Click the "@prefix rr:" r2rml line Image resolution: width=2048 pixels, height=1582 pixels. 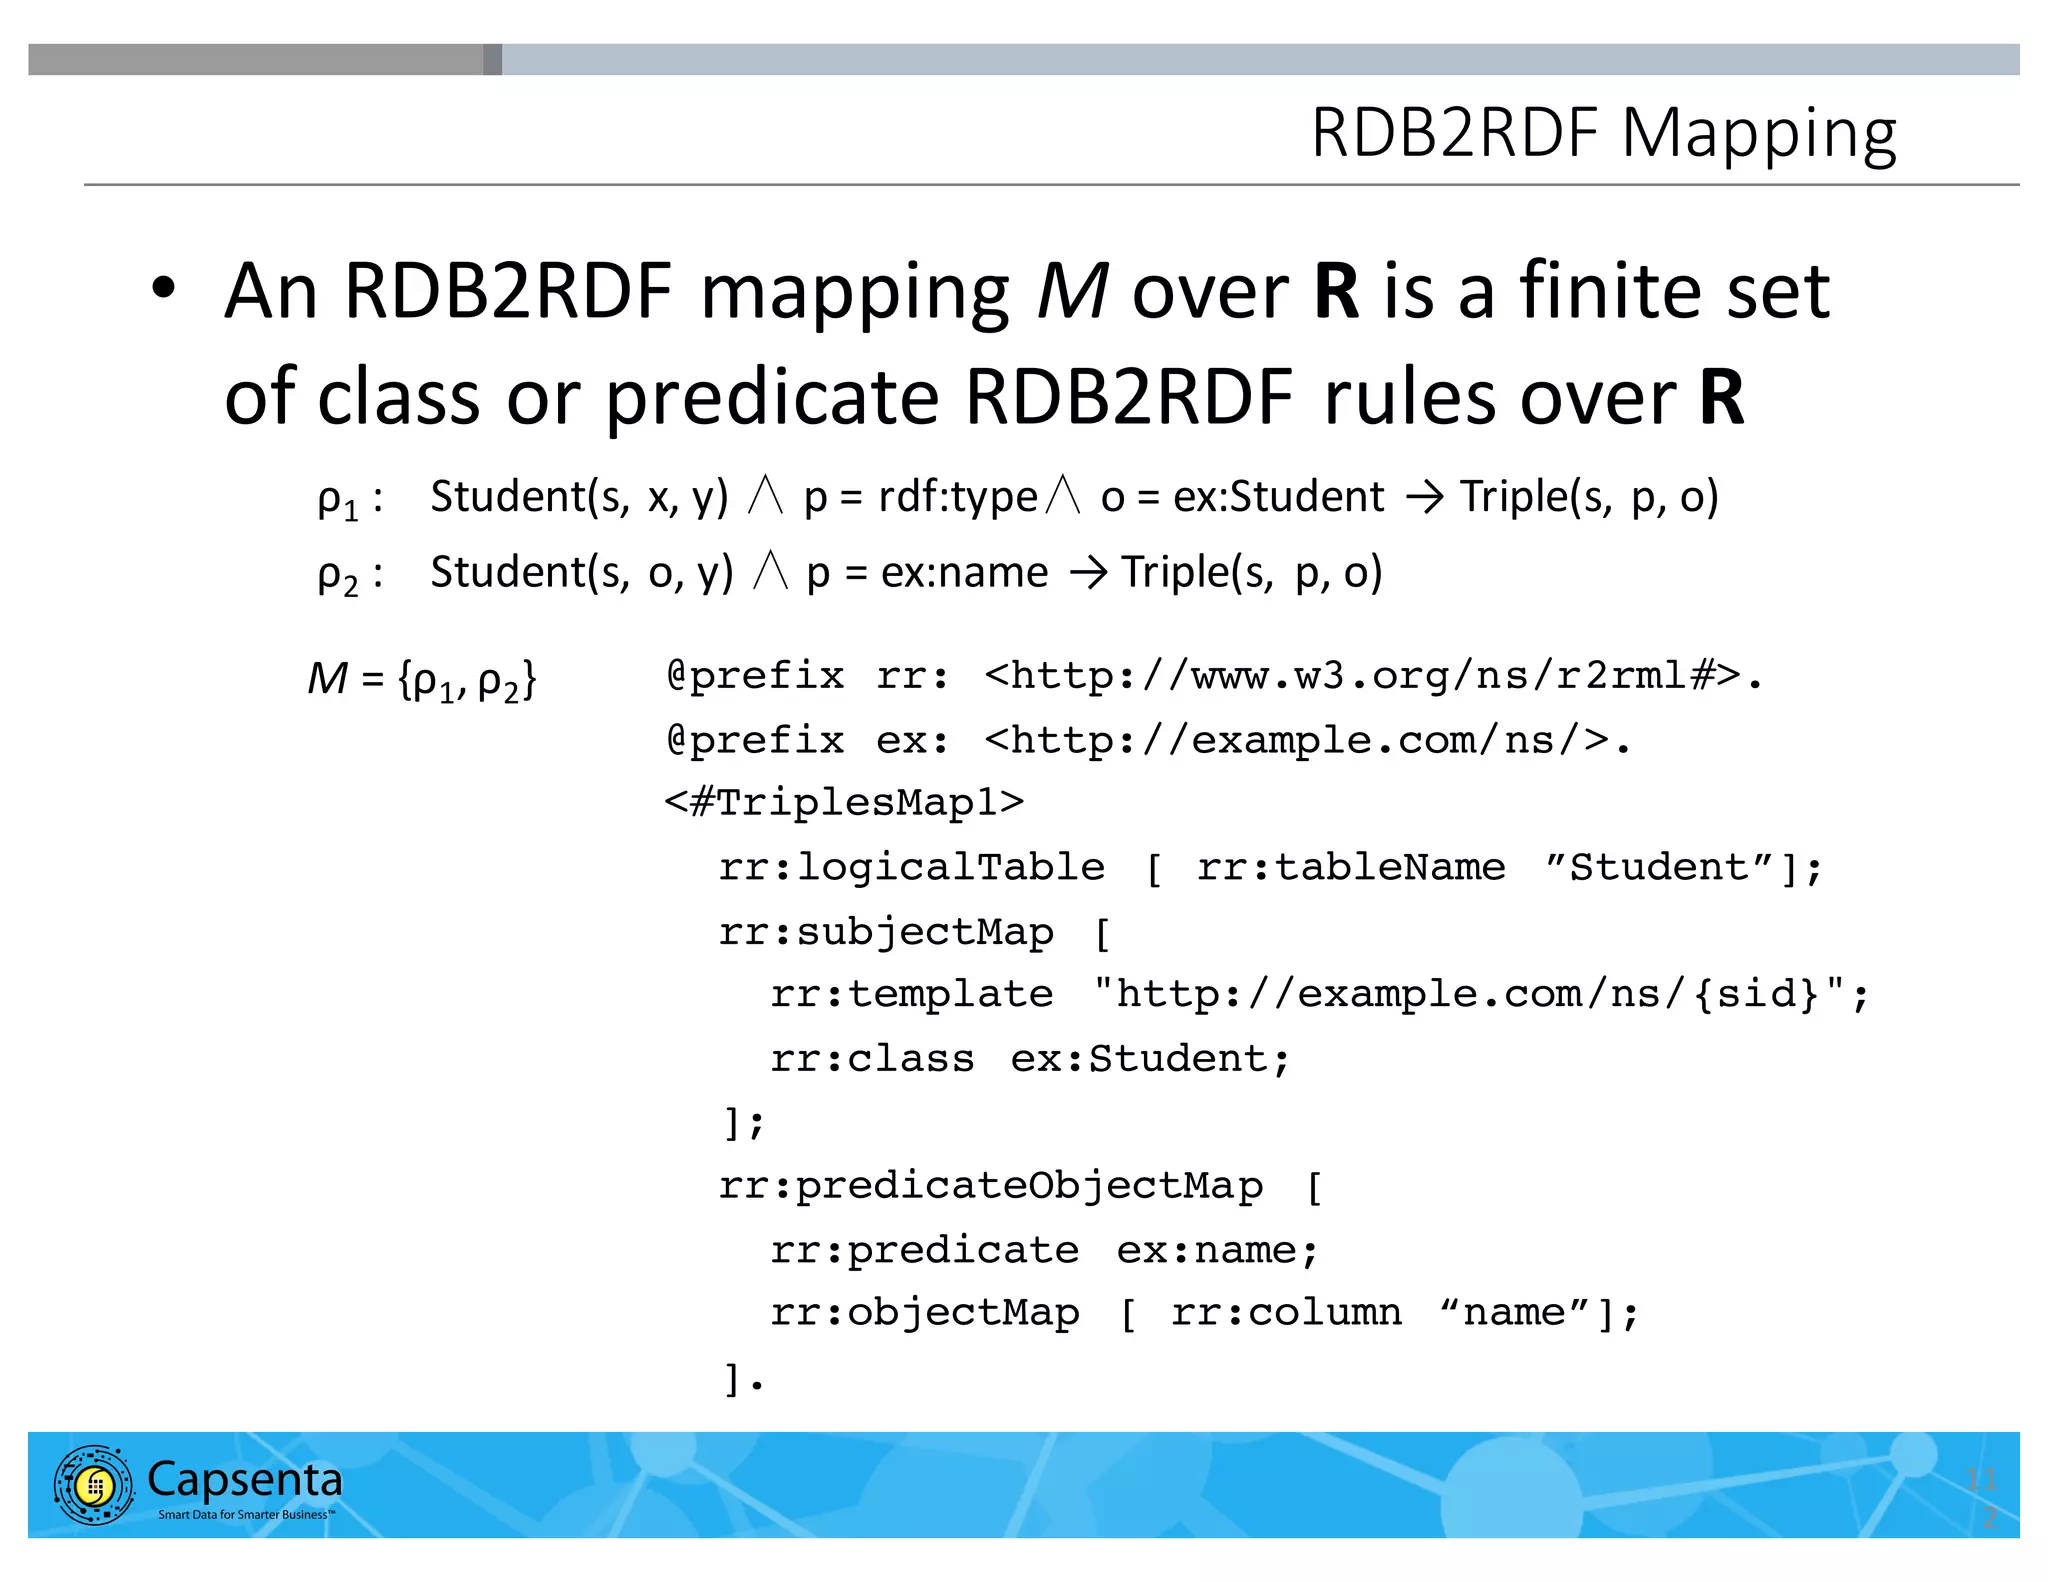pyautogui.click(x=1215, y=676)
